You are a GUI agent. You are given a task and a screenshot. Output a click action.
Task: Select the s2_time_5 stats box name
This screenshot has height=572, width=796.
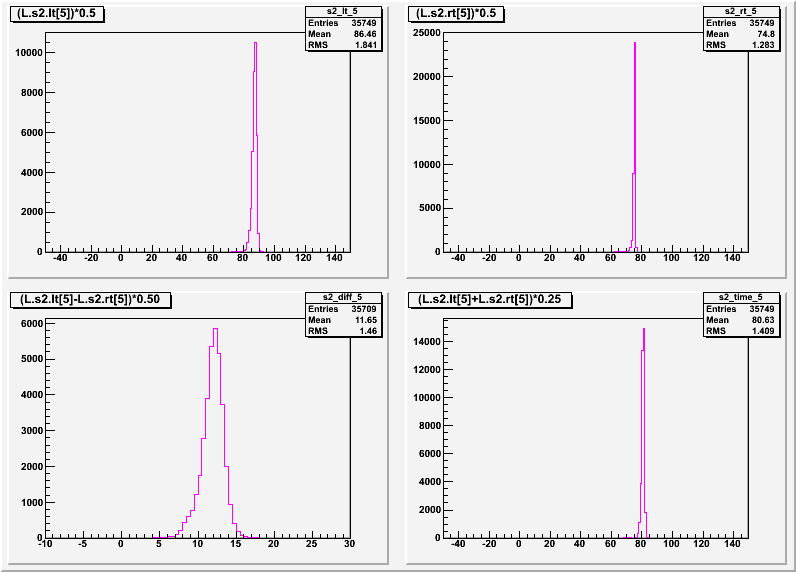pos(741,297)
